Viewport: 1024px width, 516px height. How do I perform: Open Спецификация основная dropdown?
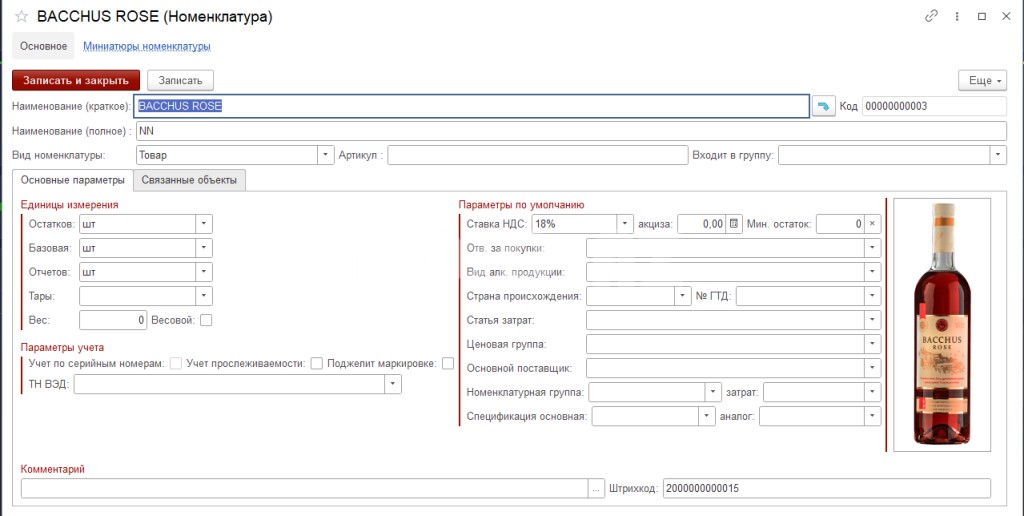click(707, 416)
